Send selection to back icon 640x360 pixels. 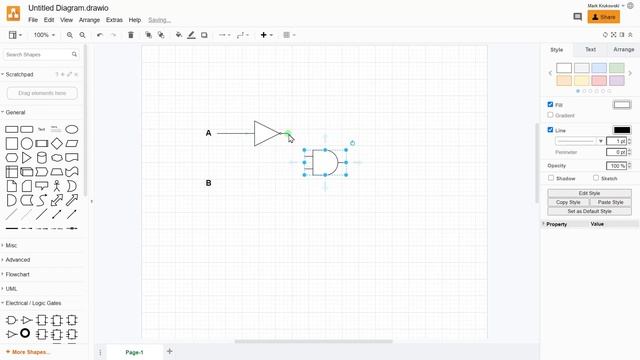pyautogui.click(x=161, y=35)
